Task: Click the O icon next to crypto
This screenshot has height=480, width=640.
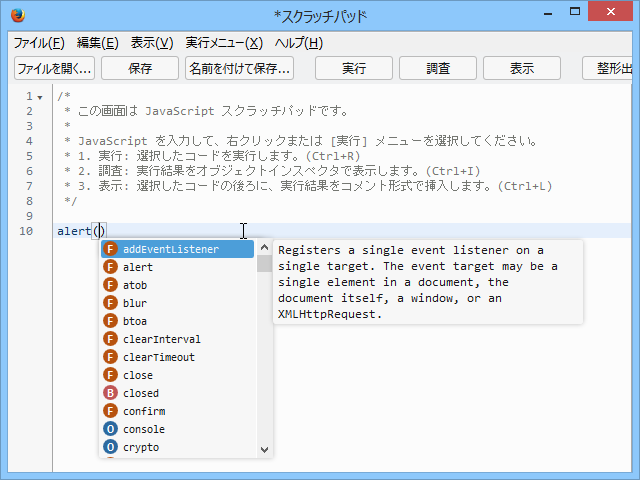Action: point(110,447)
